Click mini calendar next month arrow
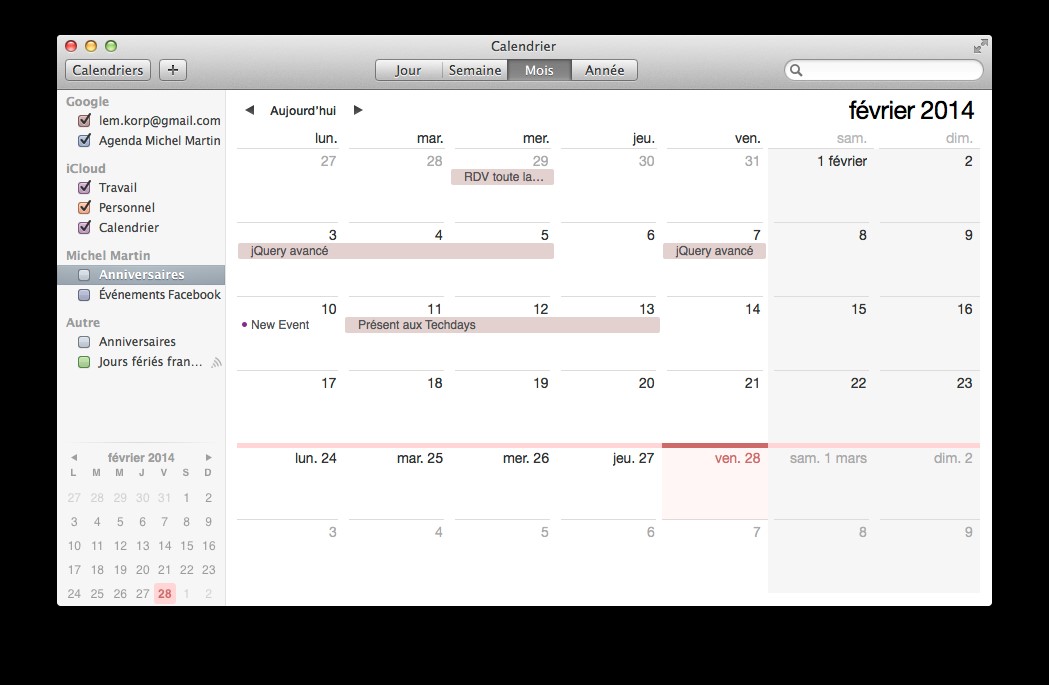1049x685 pixels. [209, 458]
